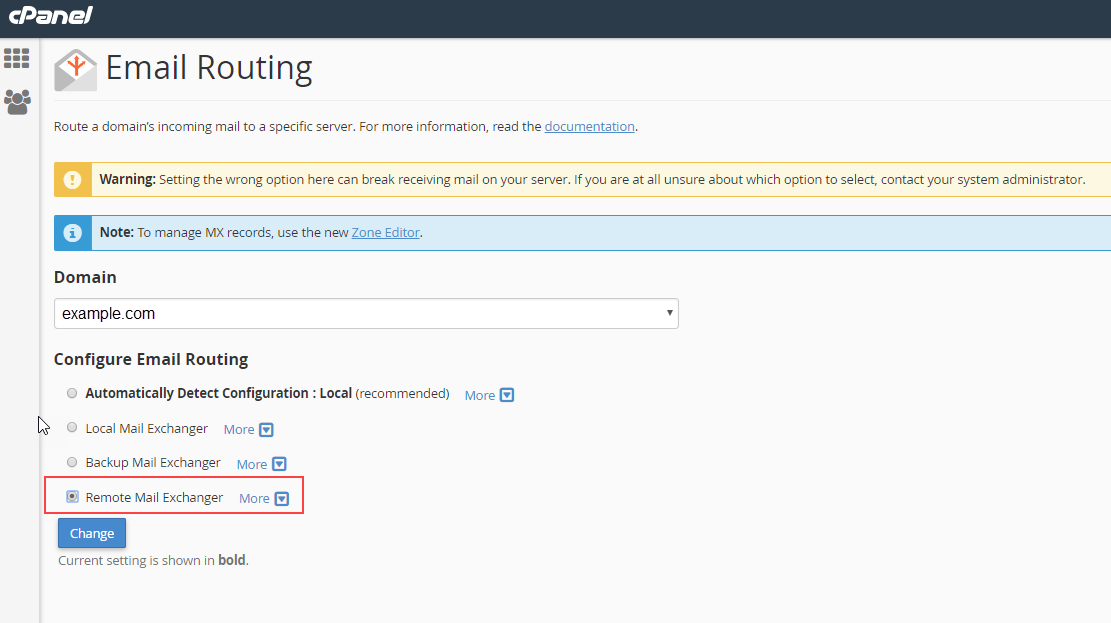Choose Backup Mail Exchanger radio option

click(72, 463)
